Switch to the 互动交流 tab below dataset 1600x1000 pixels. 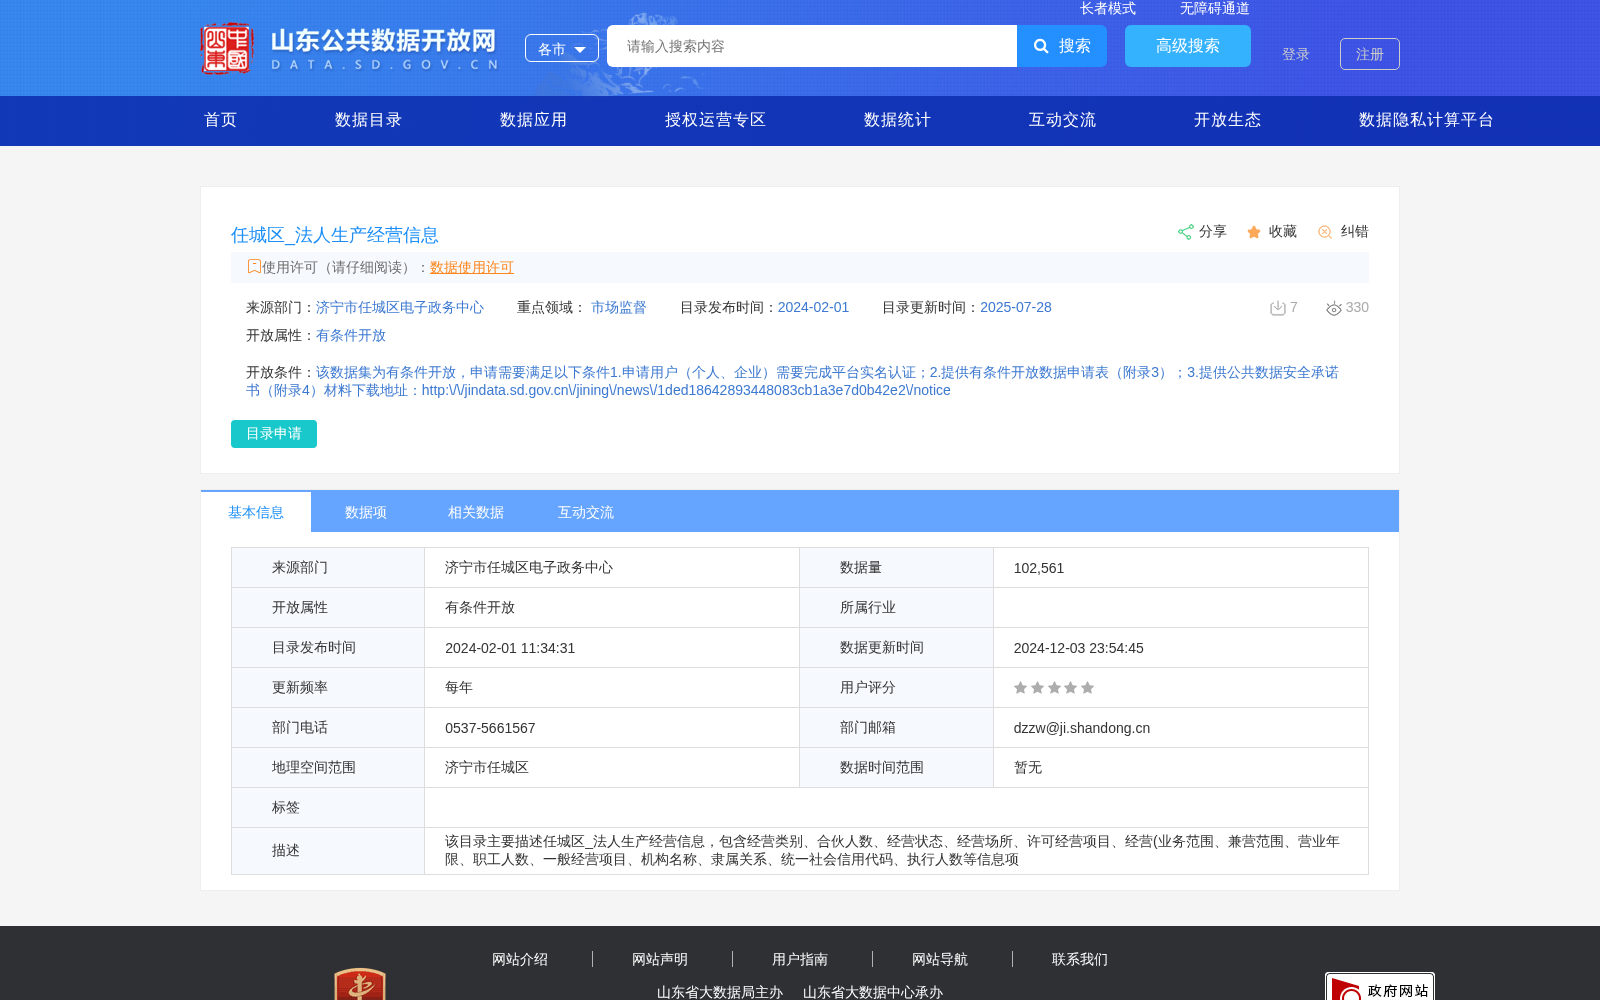586,512
